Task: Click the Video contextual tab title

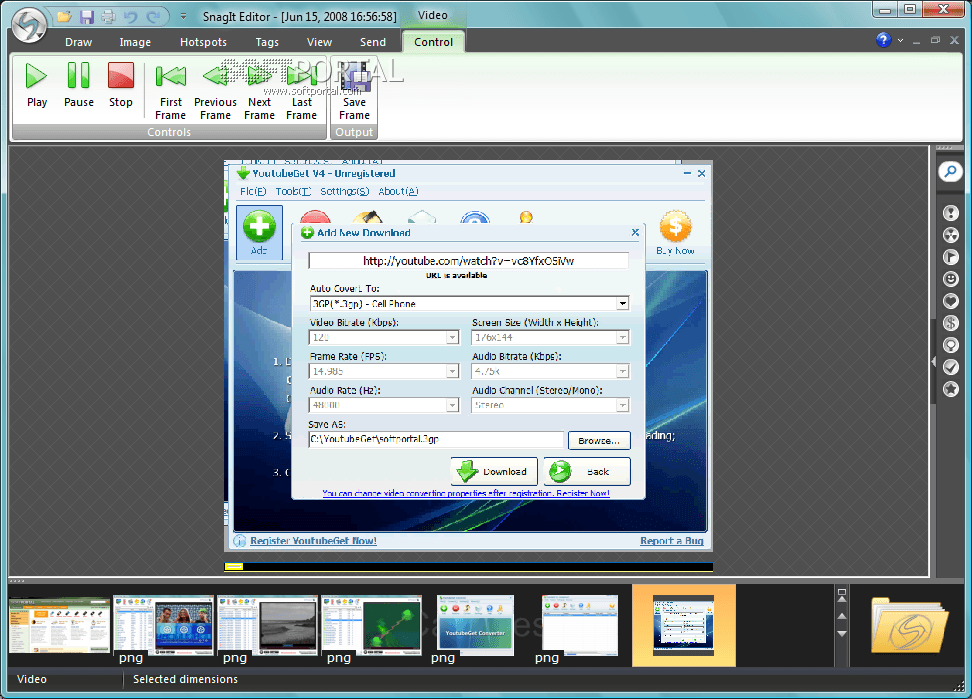Action: point(432,15)
